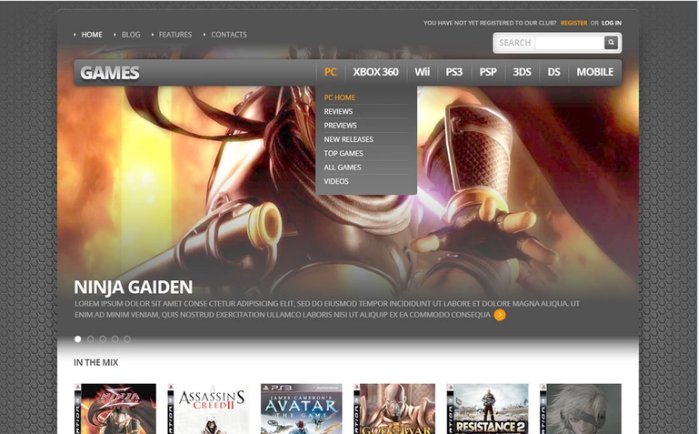Open the last game cover with white-haired character
Image resolution: width=699 pixels, height=434 pixels.
(581, 409)
